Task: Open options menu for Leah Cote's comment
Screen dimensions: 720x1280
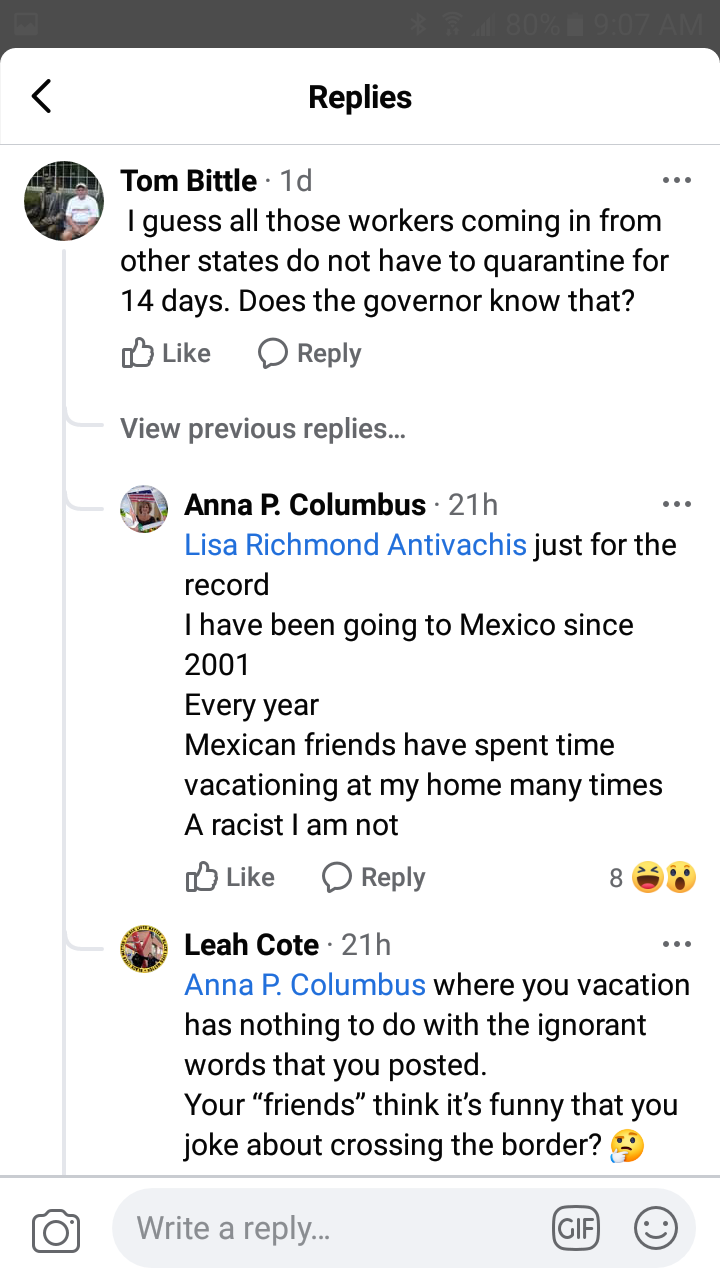Action: coord(677,945)
